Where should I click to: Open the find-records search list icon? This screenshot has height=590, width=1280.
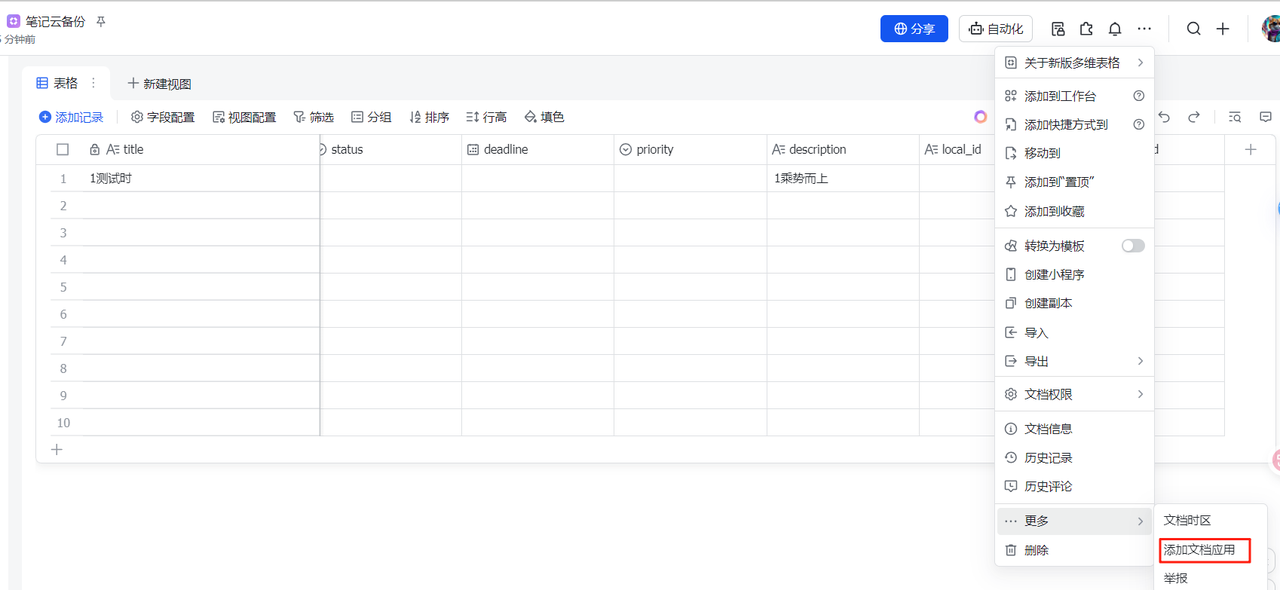(1235, 117)
